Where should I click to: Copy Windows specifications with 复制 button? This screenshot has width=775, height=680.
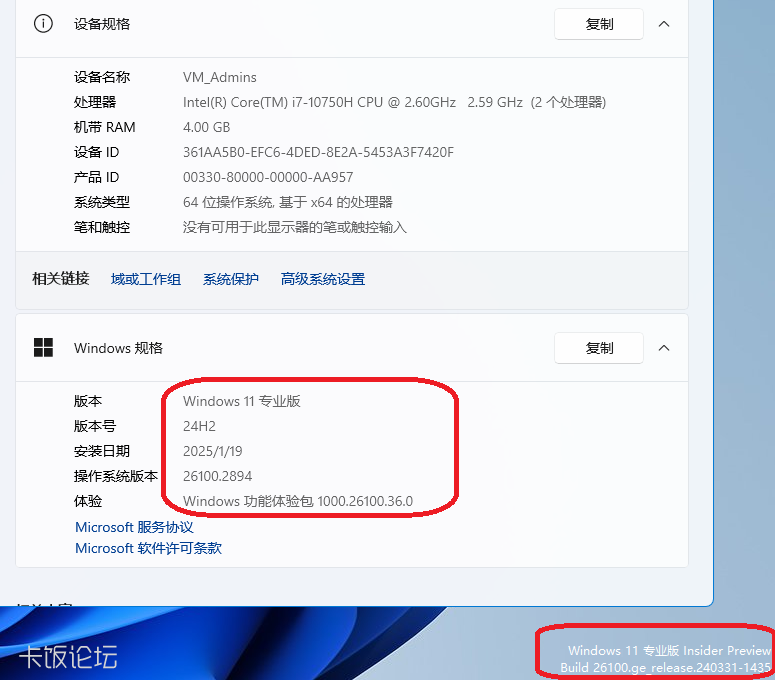(x=599, y=348)
